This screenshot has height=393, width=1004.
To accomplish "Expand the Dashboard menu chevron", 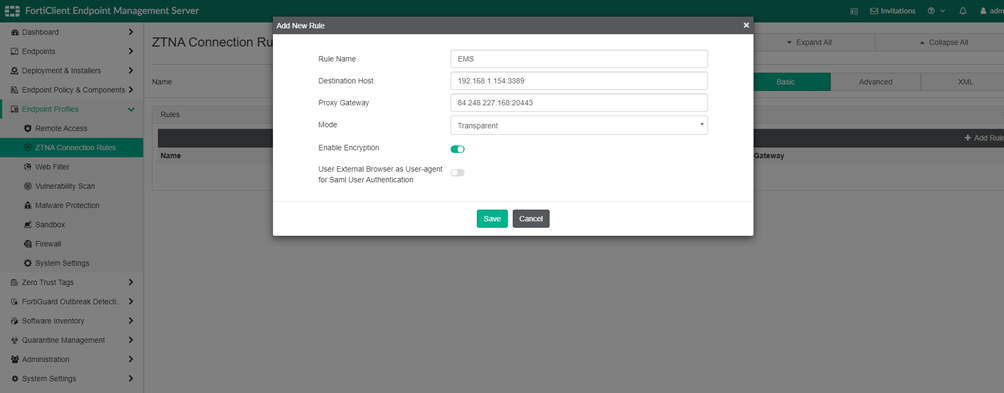I will click(x=131, y=32).
